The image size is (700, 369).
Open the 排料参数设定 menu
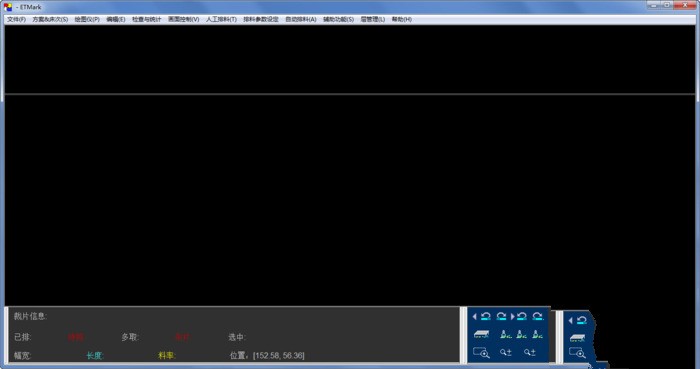[261, 19]
